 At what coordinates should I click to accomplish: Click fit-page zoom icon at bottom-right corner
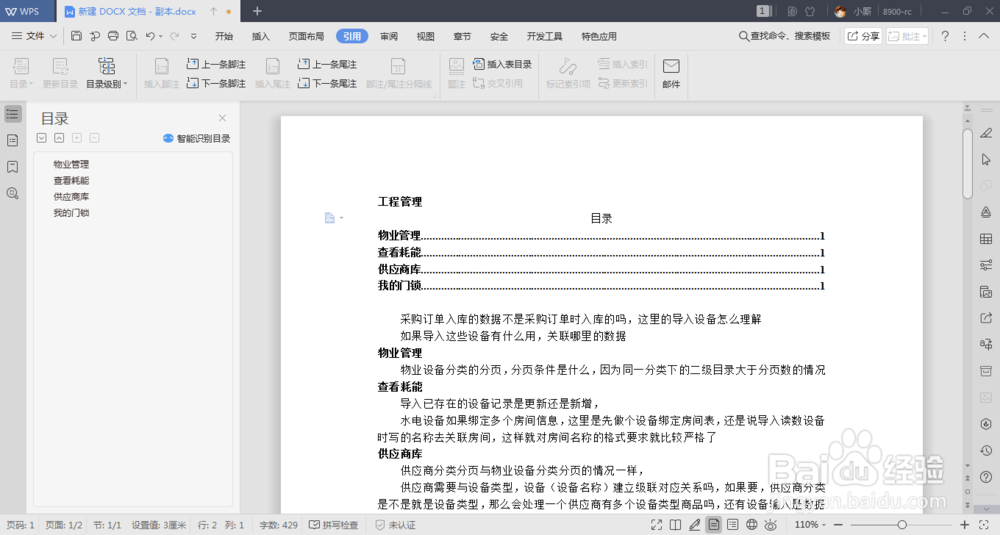984,525
